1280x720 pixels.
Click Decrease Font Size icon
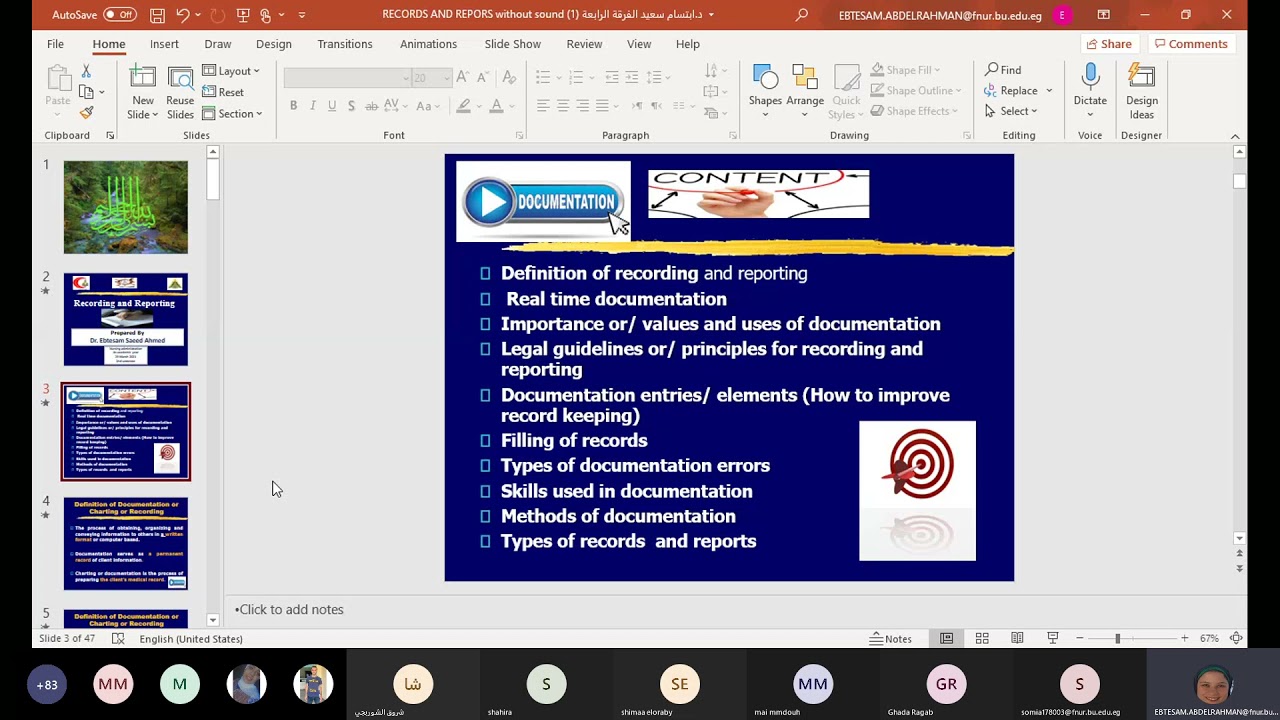tap(483, 77)
